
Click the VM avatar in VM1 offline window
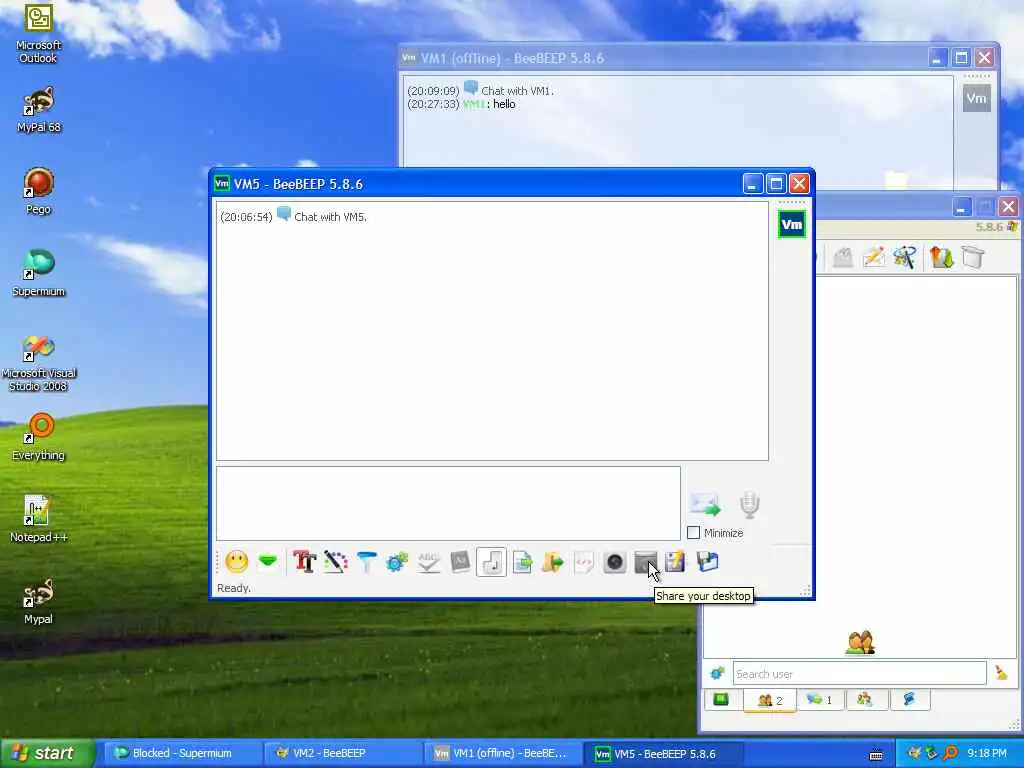976,98
